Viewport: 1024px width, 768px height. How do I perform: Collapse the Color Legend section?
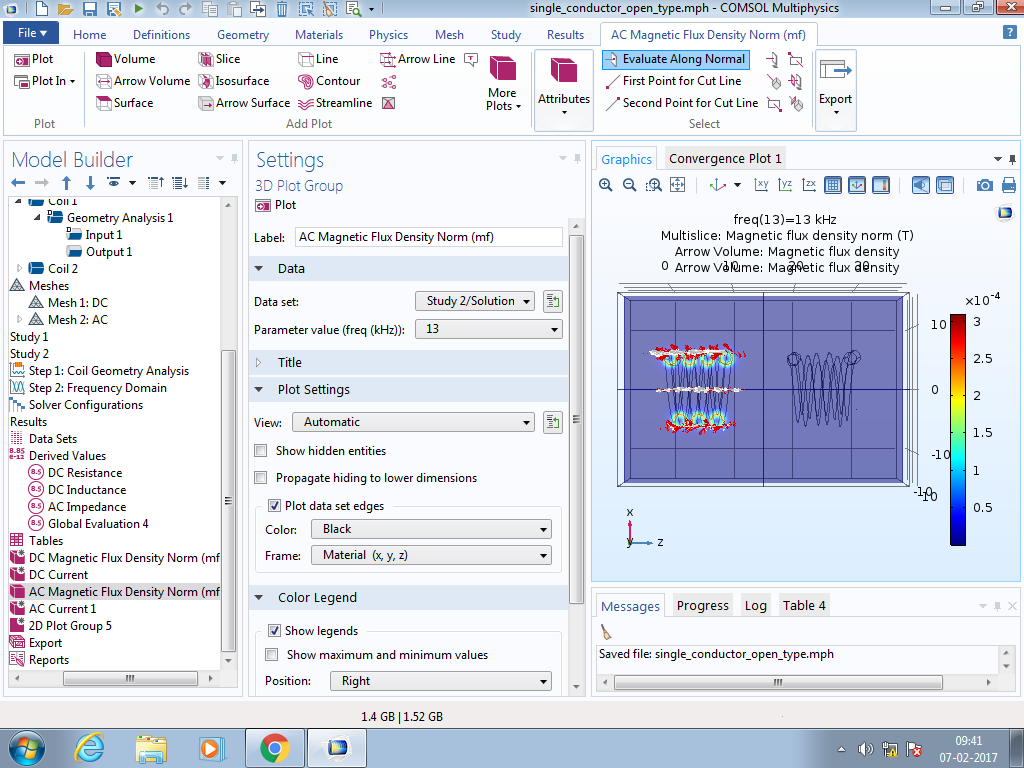(259, 598)
